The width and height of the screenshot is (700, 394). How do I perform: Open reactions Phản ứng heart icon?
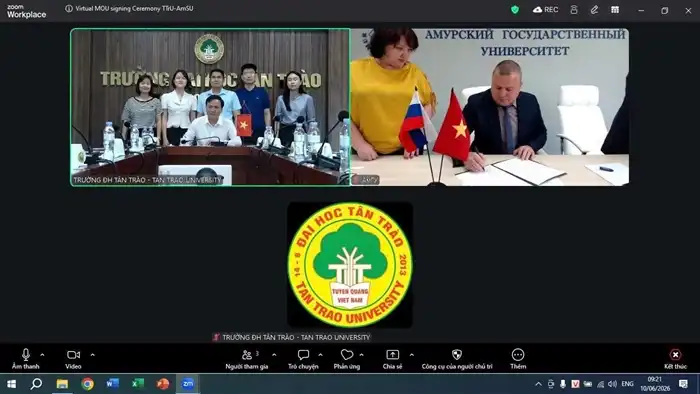pyautogui.click(x=346, y=359)
